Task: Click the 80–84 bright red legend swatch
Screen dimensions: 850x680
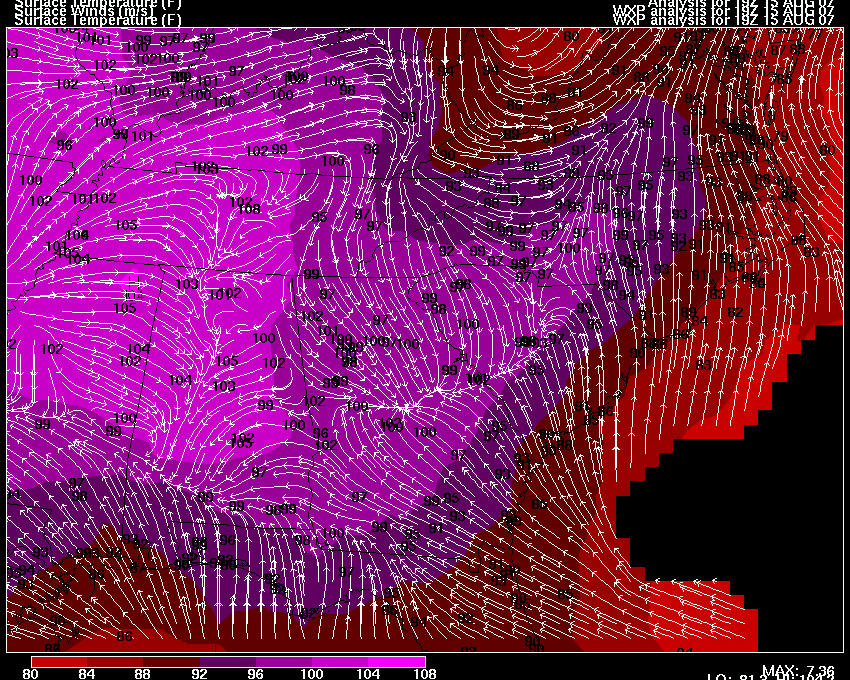Action: 59,662
